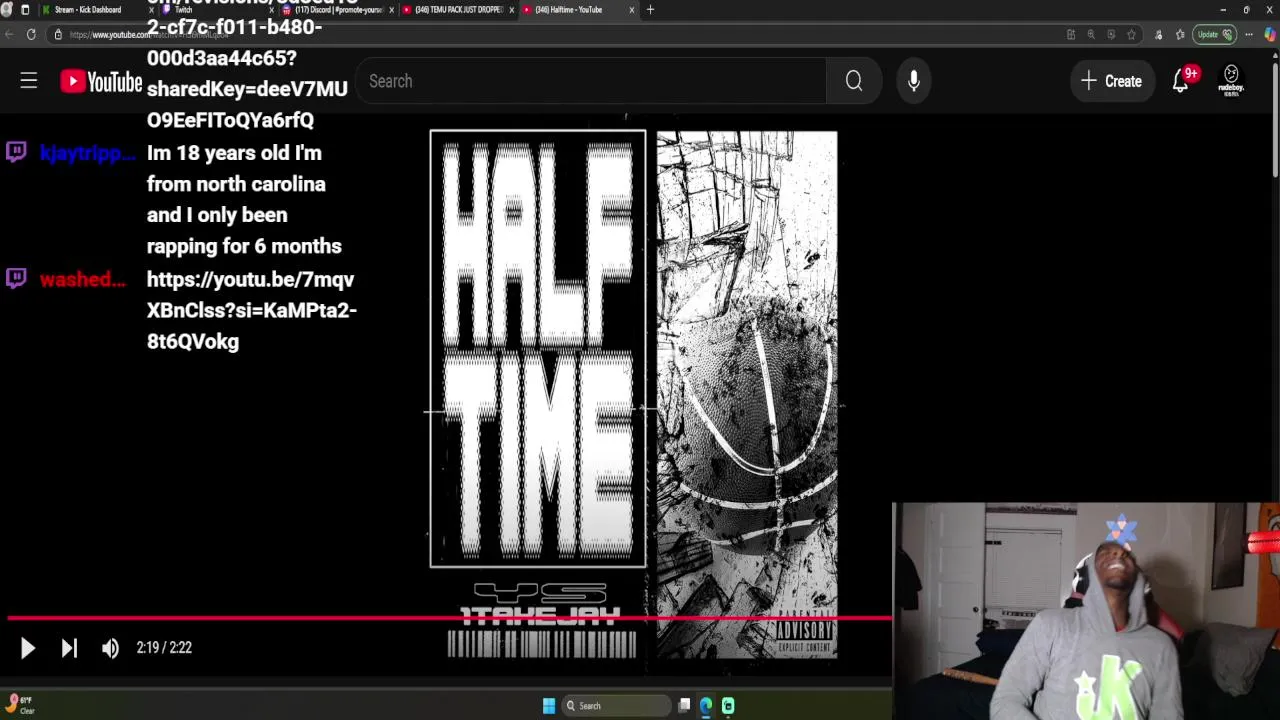Click the 2:19 / 2:22 time display
1280x720 pixels.
coord(164,648)
